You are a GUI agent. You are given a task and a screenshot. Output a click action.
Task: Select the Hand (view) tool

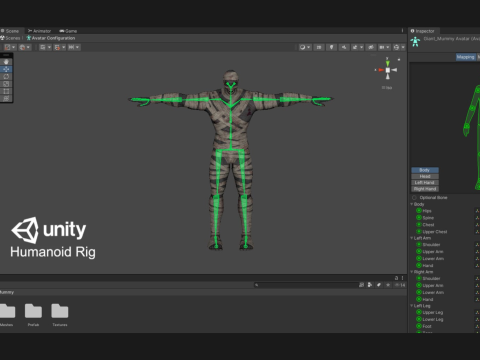point(6,62)
